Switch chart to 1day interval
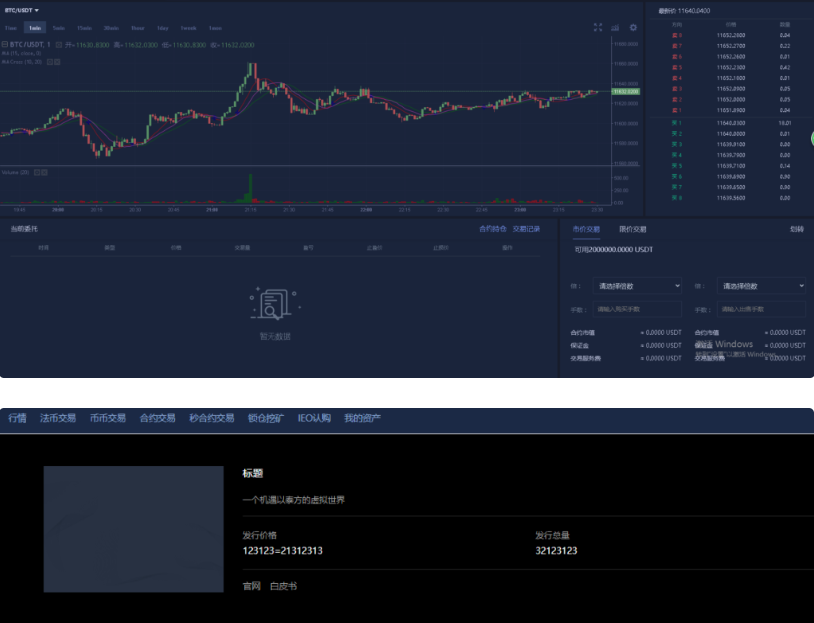The width and height of the screenshot is (814, 623). pyautogui.click(x=162, y=28)
